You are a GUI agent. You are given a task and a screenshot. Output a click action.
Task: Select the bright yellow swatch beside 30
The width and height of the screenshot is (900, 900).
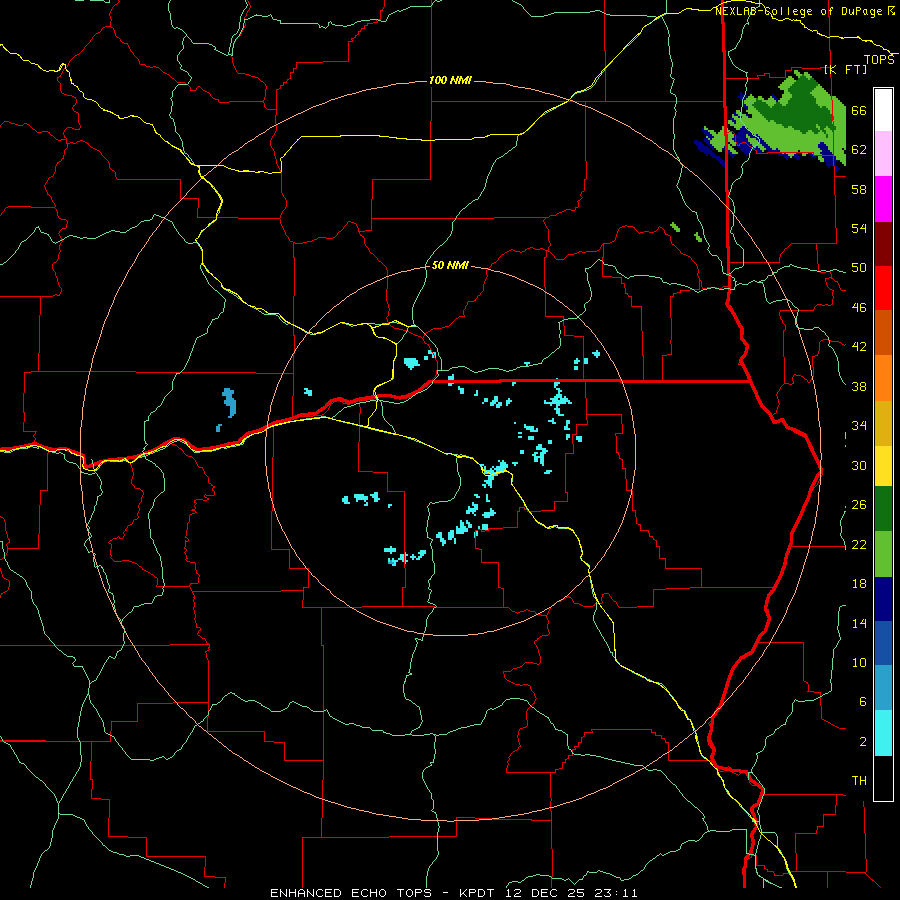tap(883, 466)
